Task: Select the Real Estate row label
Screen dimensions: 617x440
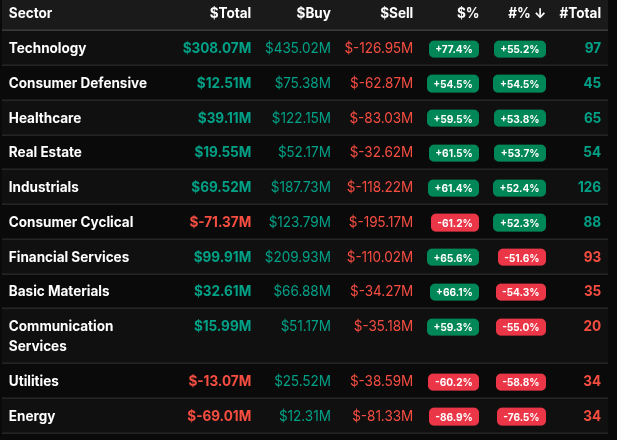Action: (45, 152)
